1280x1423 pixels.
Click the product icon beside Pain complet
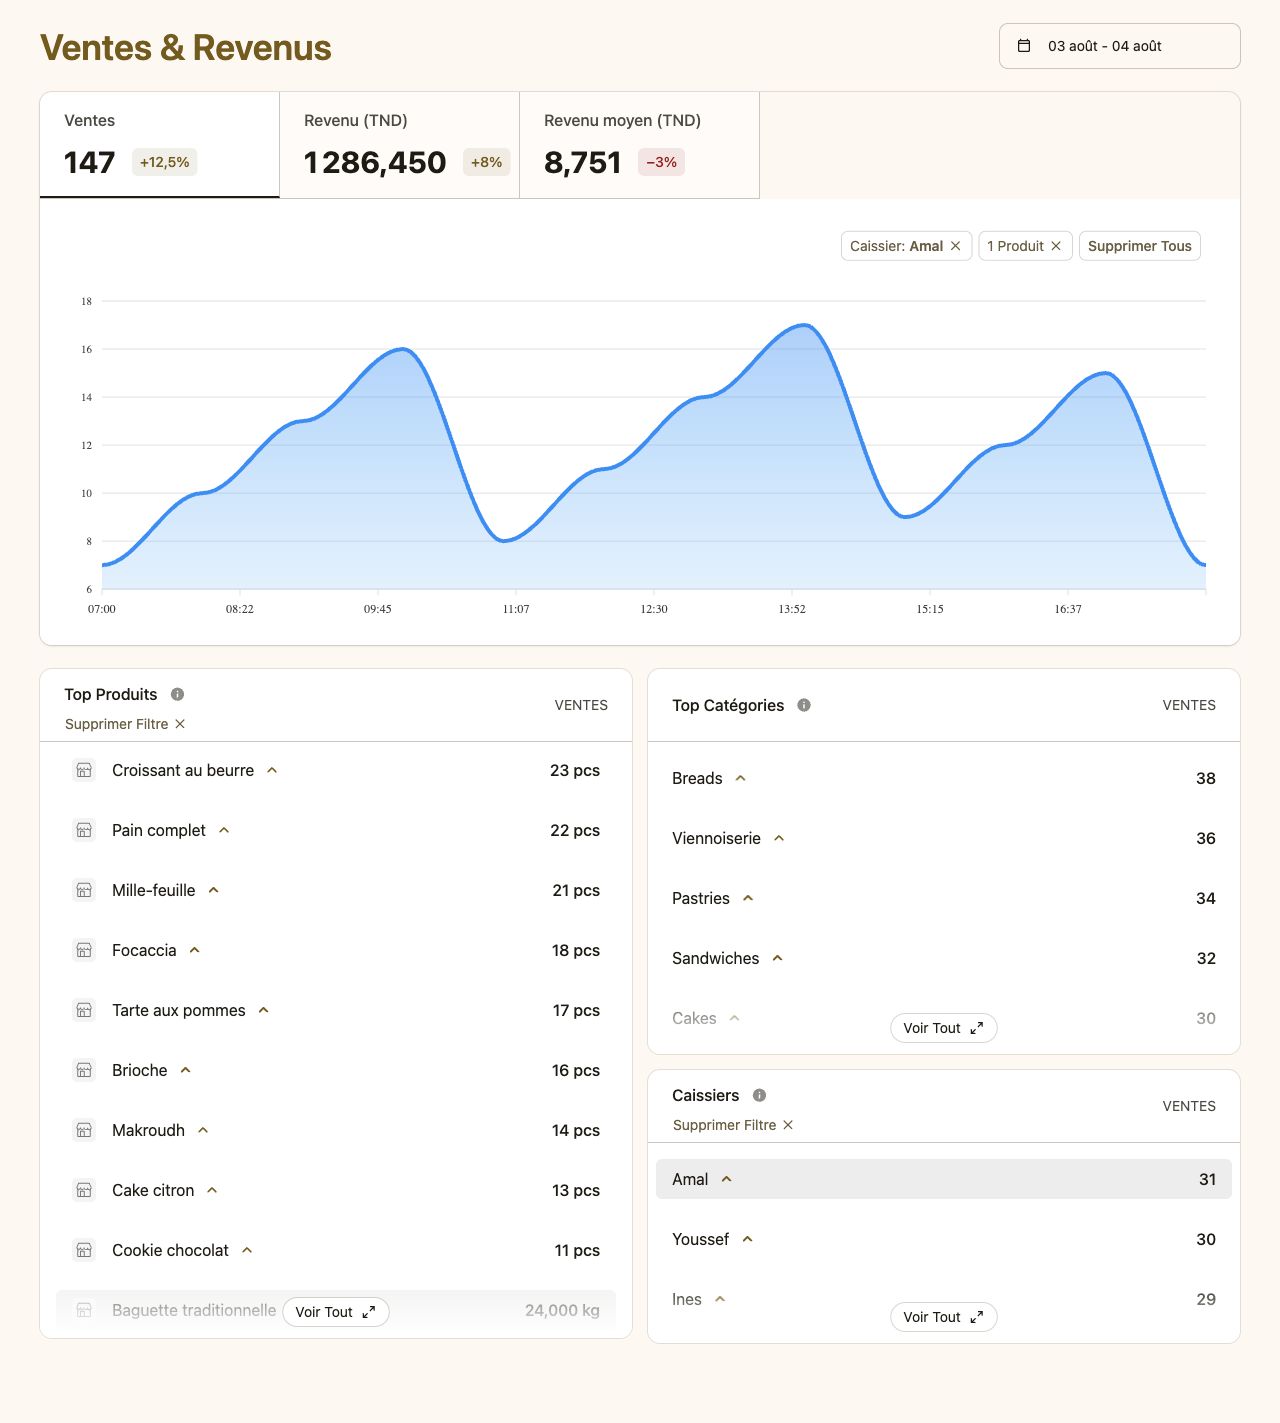point(84,830)
